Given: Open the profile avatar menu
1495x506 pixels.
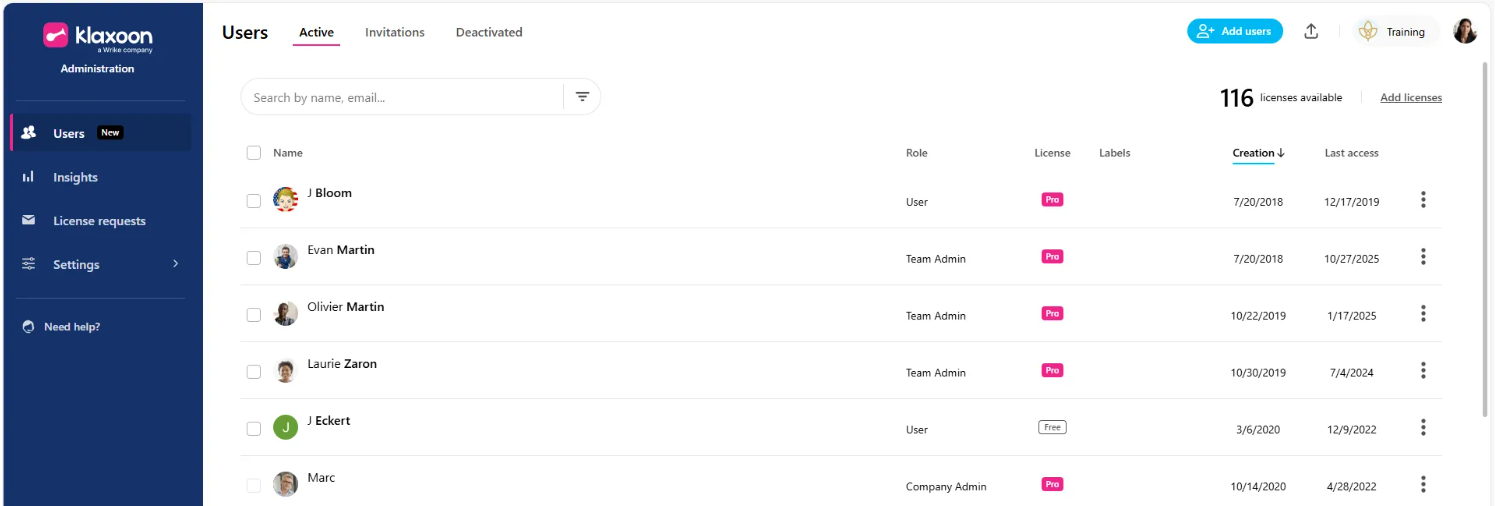Looking at the screenshot, I should click(1465, 32).
